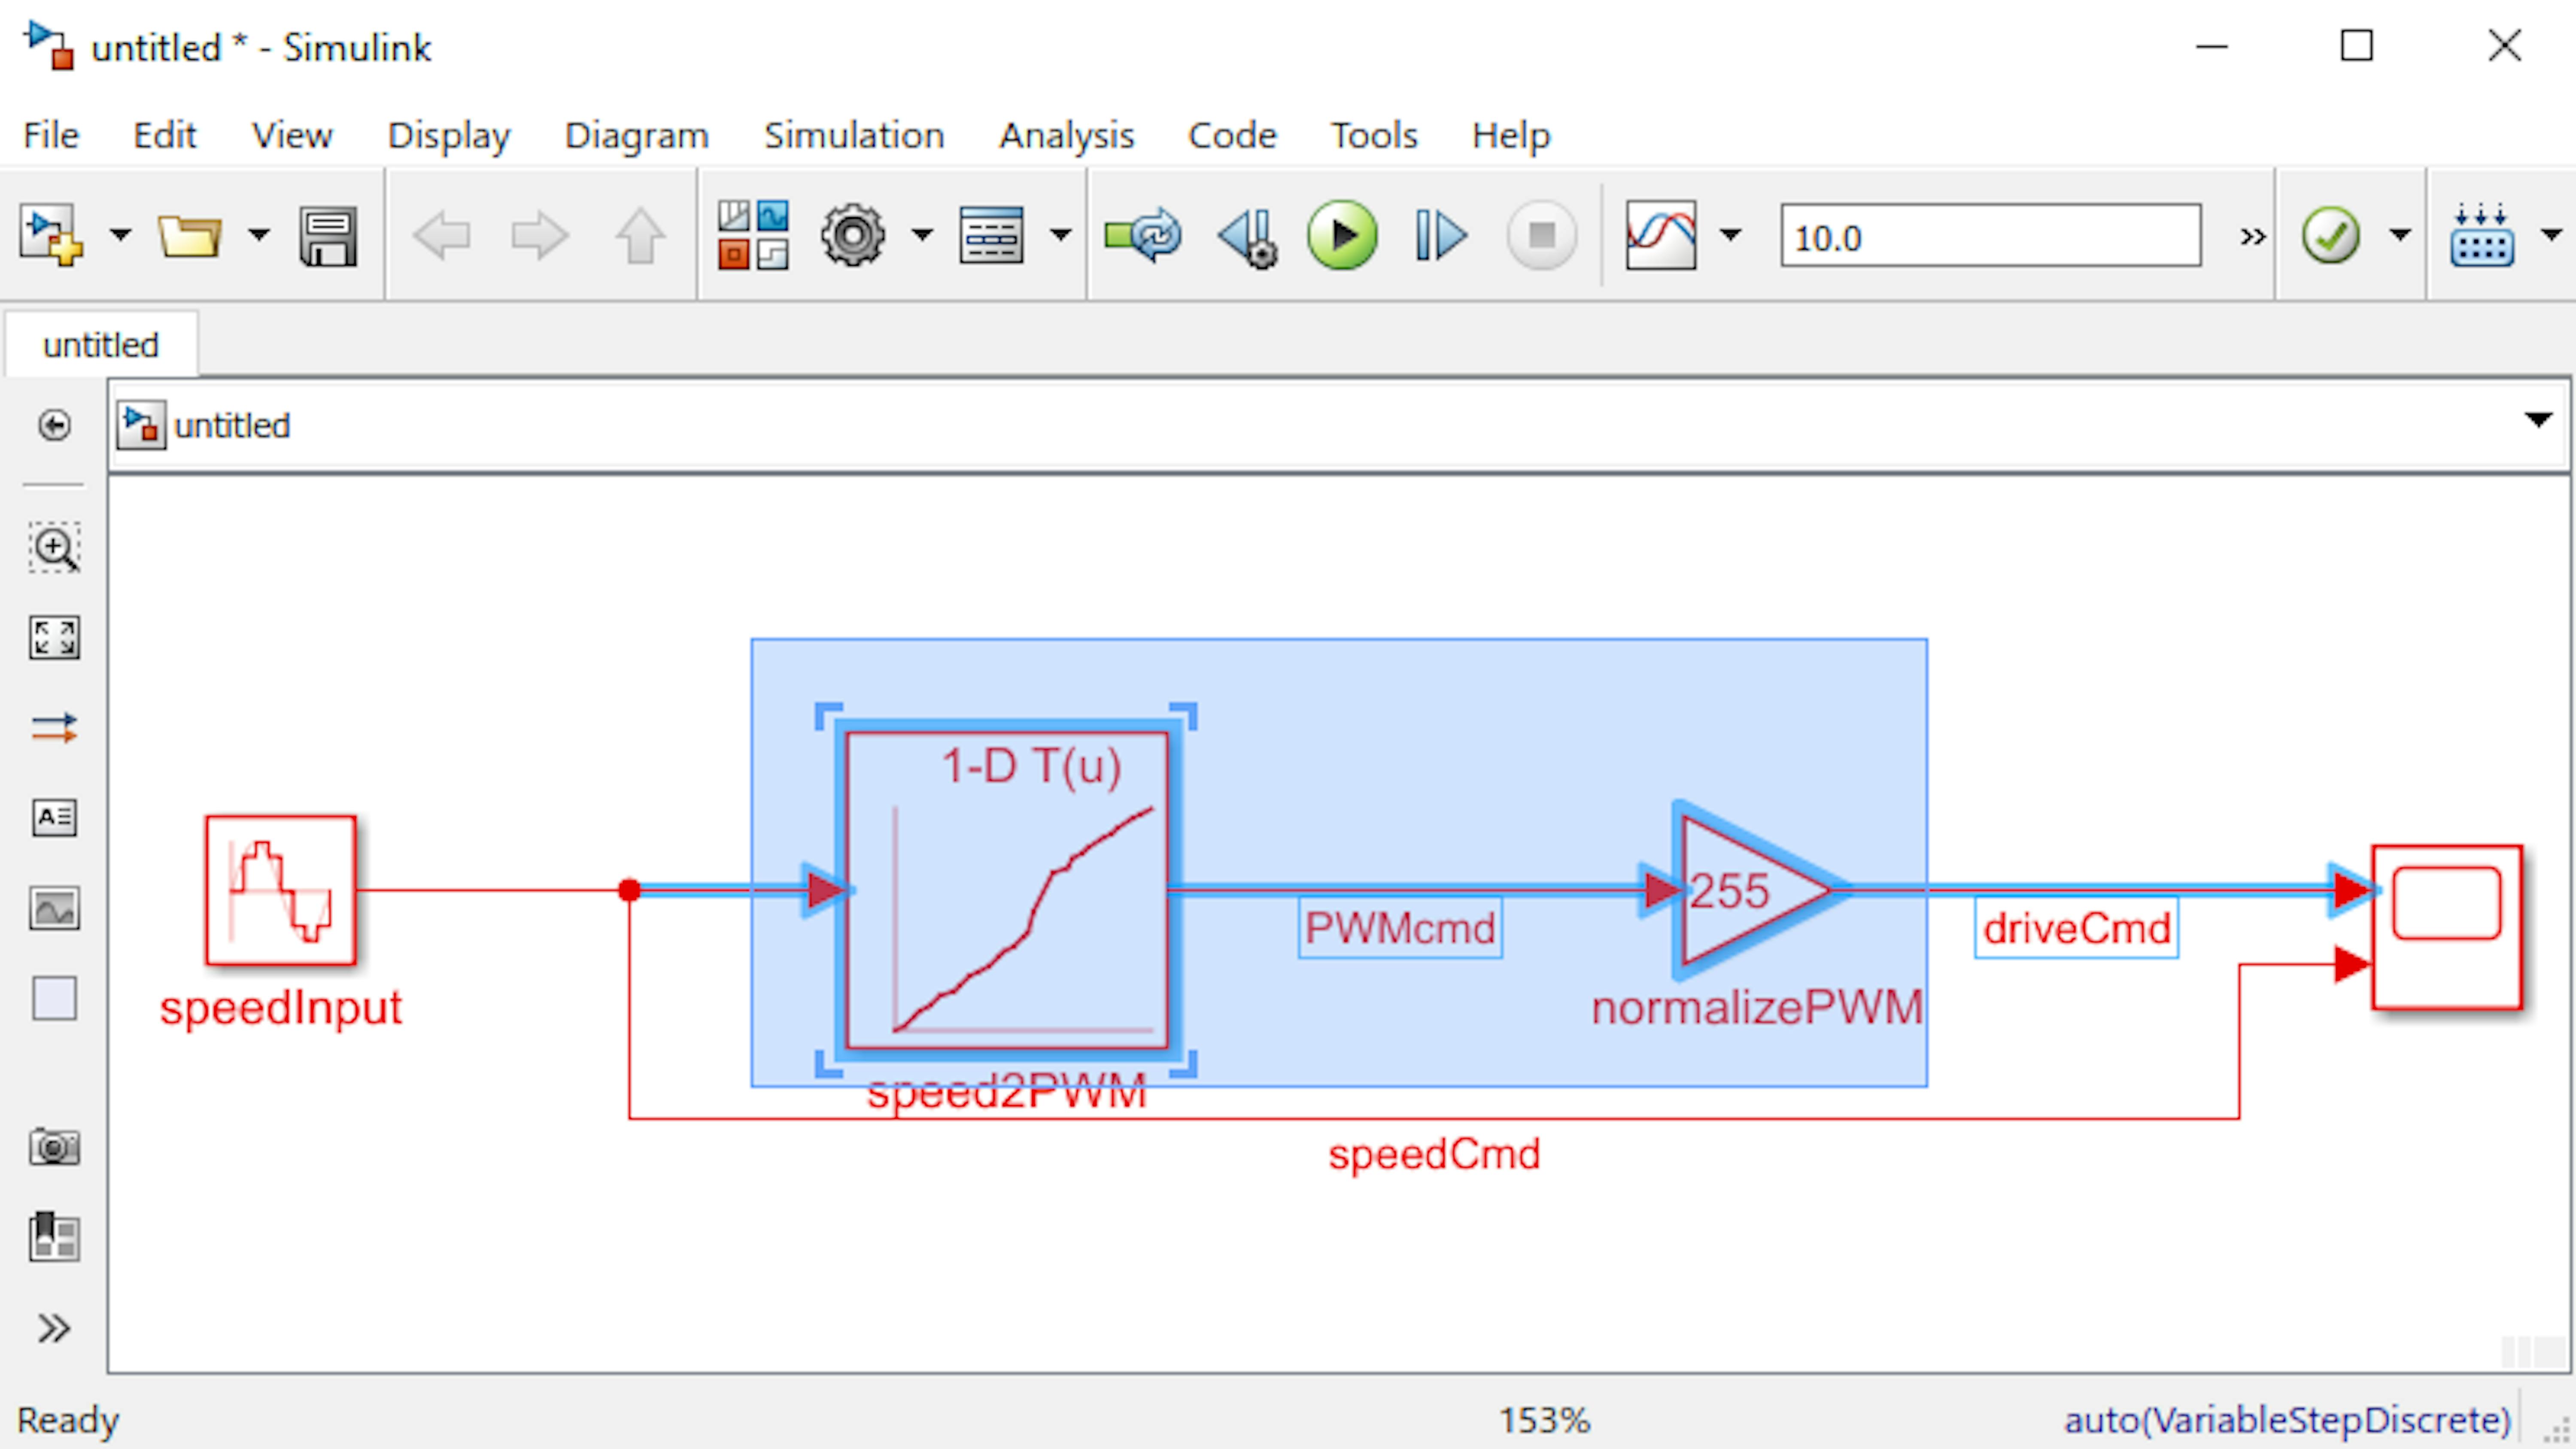Click the Forward navigation arrow
This screenshot has height=1449, width=2576.
[x=540, y=236]
